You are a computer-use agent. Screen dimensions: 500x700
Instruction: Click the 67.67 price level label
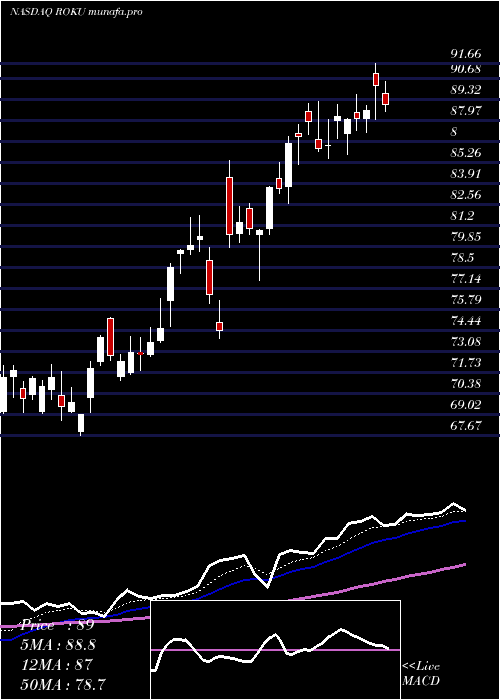pos(466,425)
